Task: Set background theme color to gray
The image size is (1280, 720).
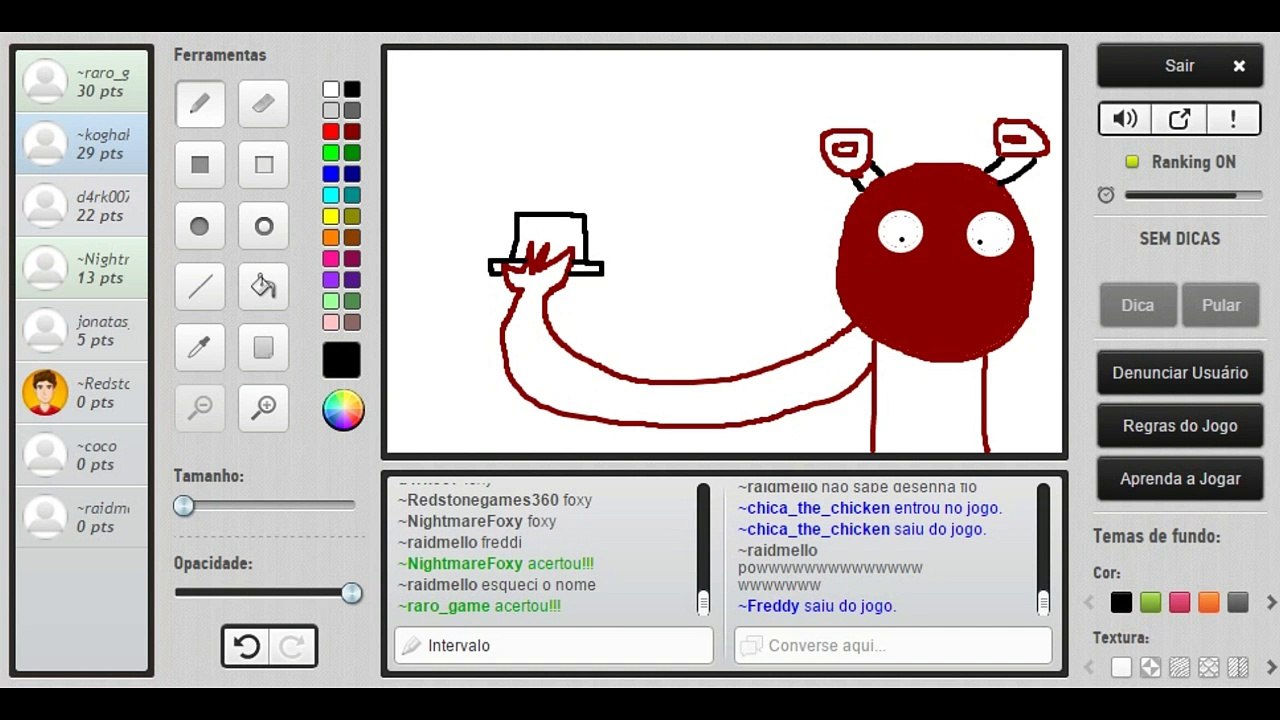Action: pyautogui.click(x=1238, y=603)
